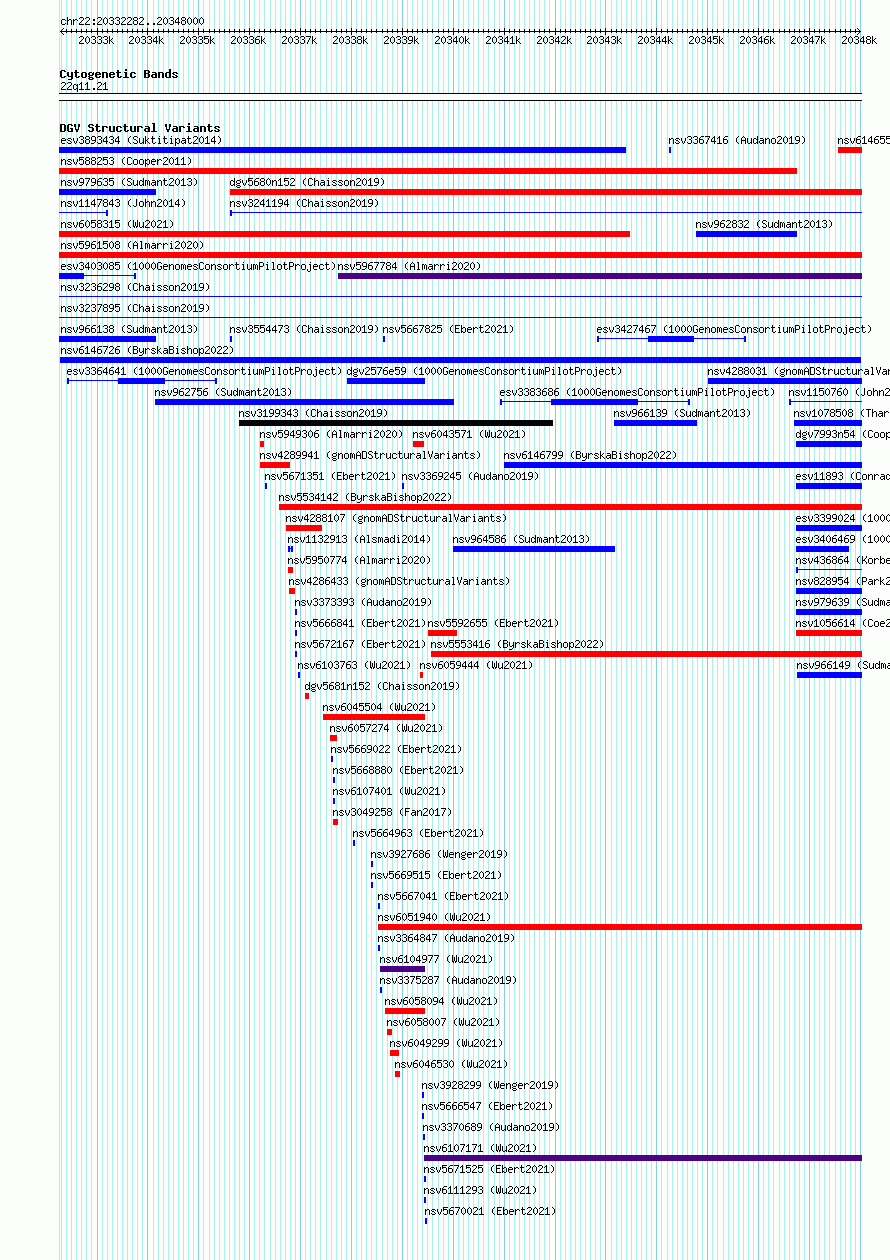Click nsv5671351 (Ebert2021) label
890x1260 pixels.
(331, 477)
